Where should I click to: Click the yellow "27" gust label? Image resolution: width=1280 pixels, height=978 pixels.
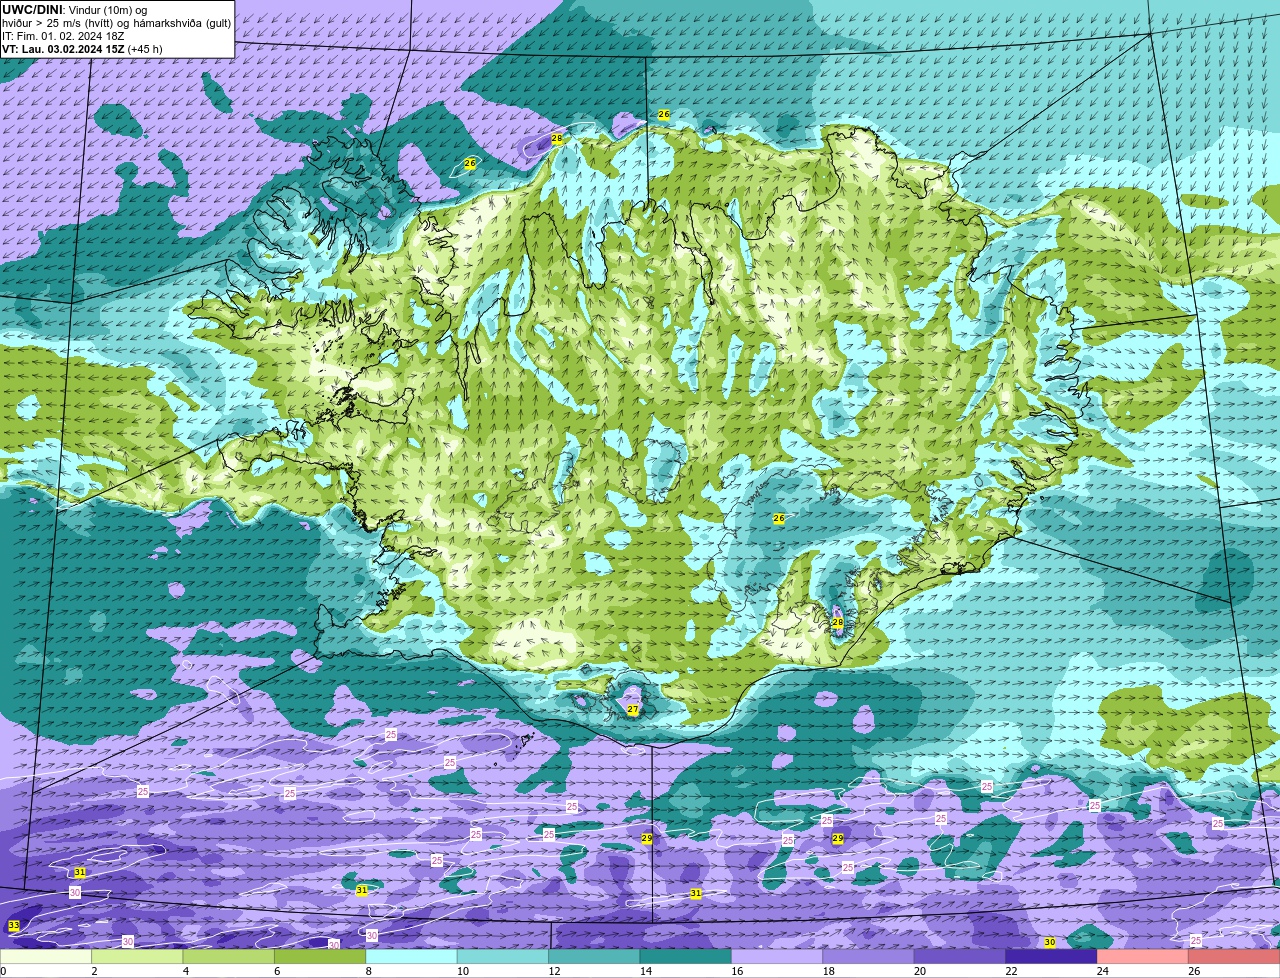tap(633, 709)
